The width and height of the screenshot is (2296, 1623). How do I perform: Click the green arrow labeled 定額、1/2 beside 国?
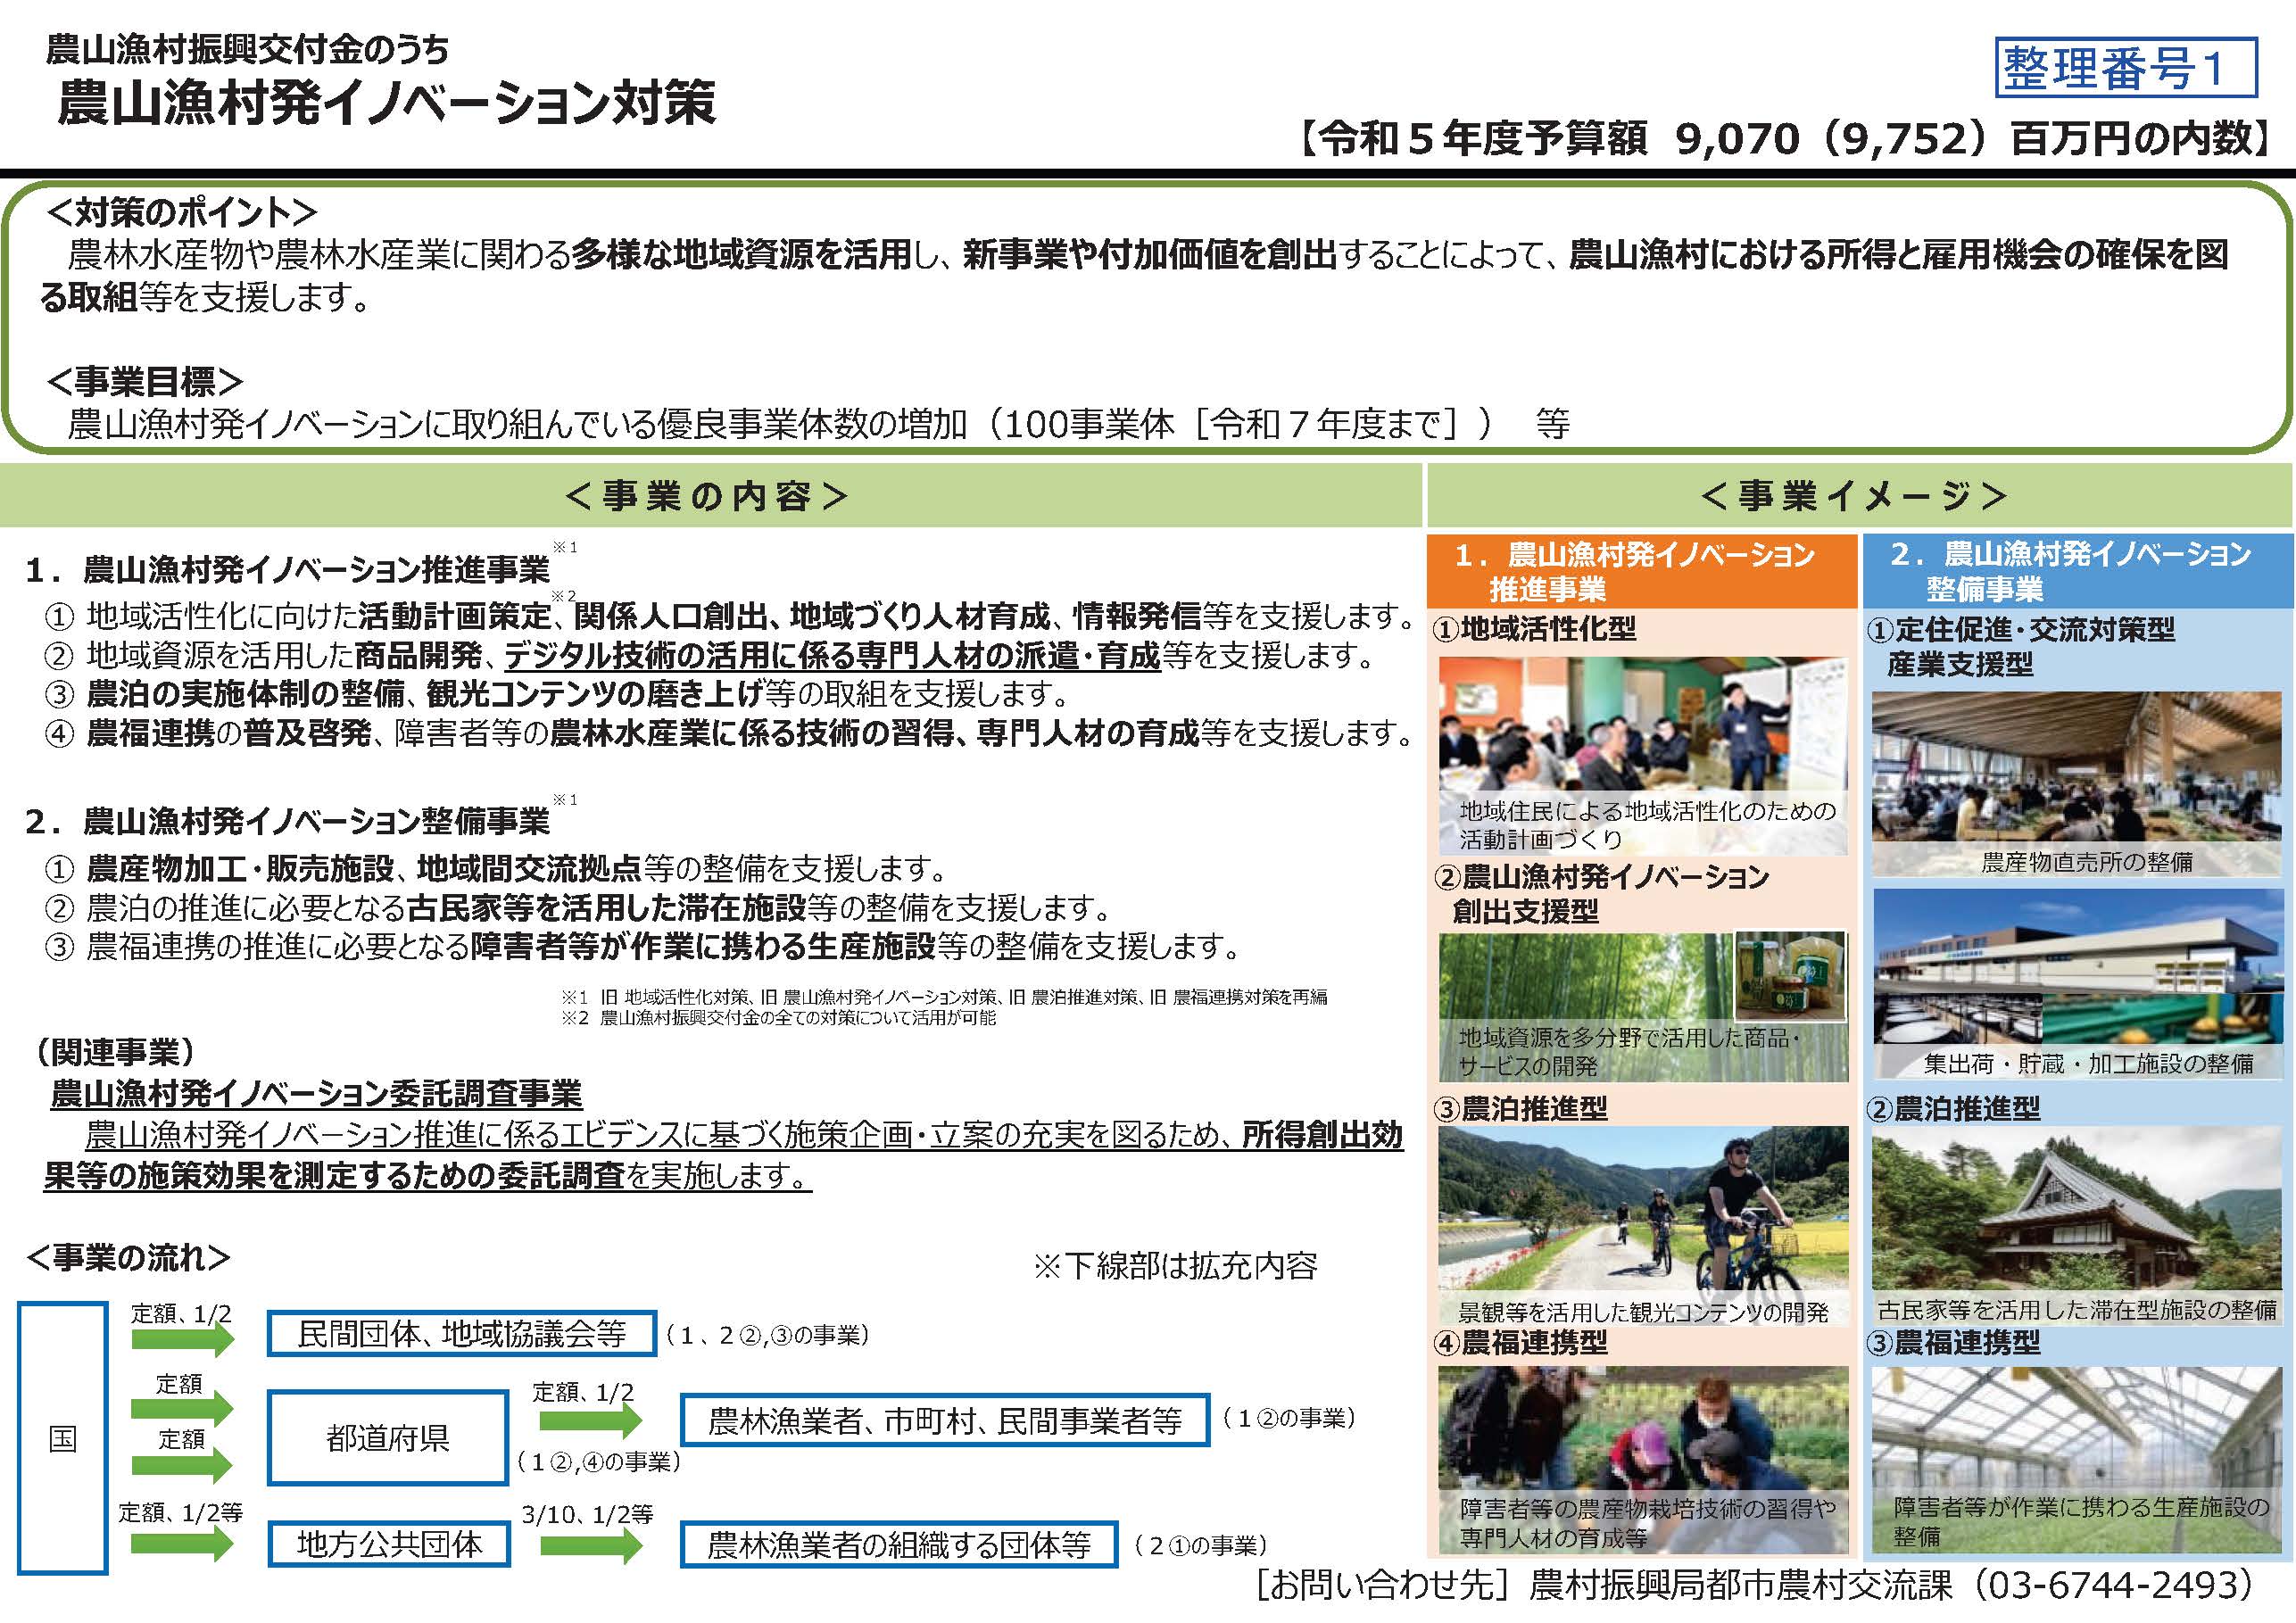(x=182, y=1339)
